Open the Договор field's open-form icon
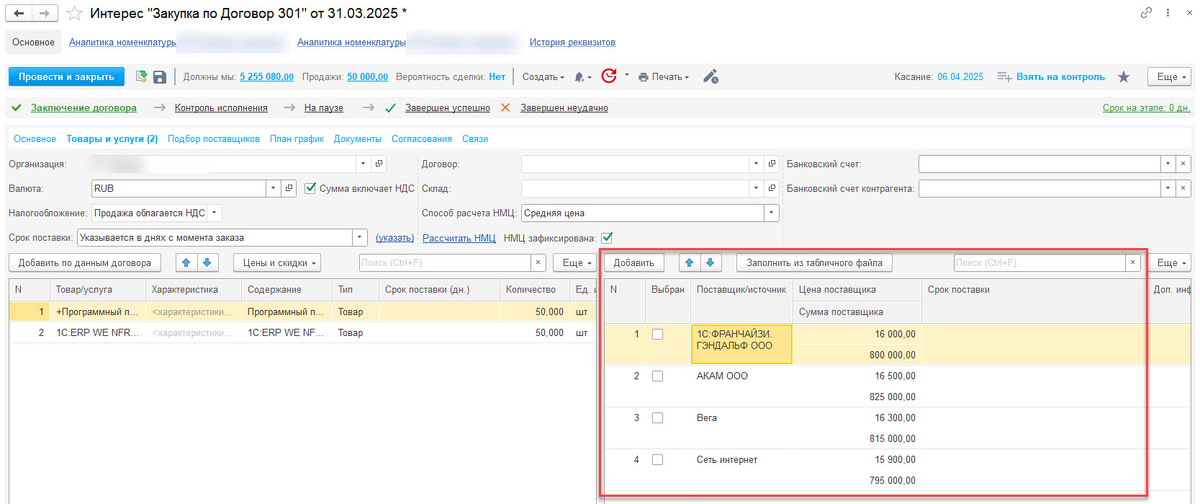Image resolution: width=1200 pixels, height=504 pixels. [771, 163]
